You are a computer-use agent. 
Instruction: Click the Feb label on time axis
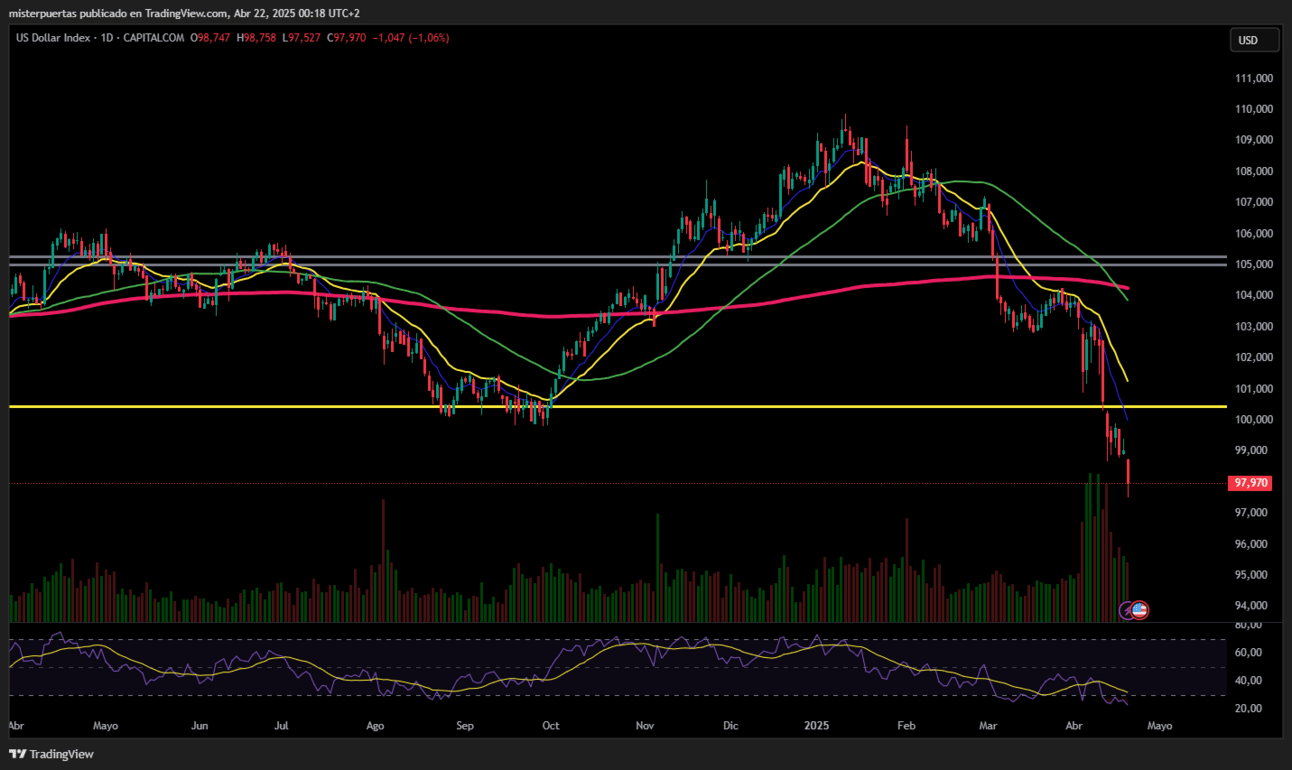pos(906,725)
